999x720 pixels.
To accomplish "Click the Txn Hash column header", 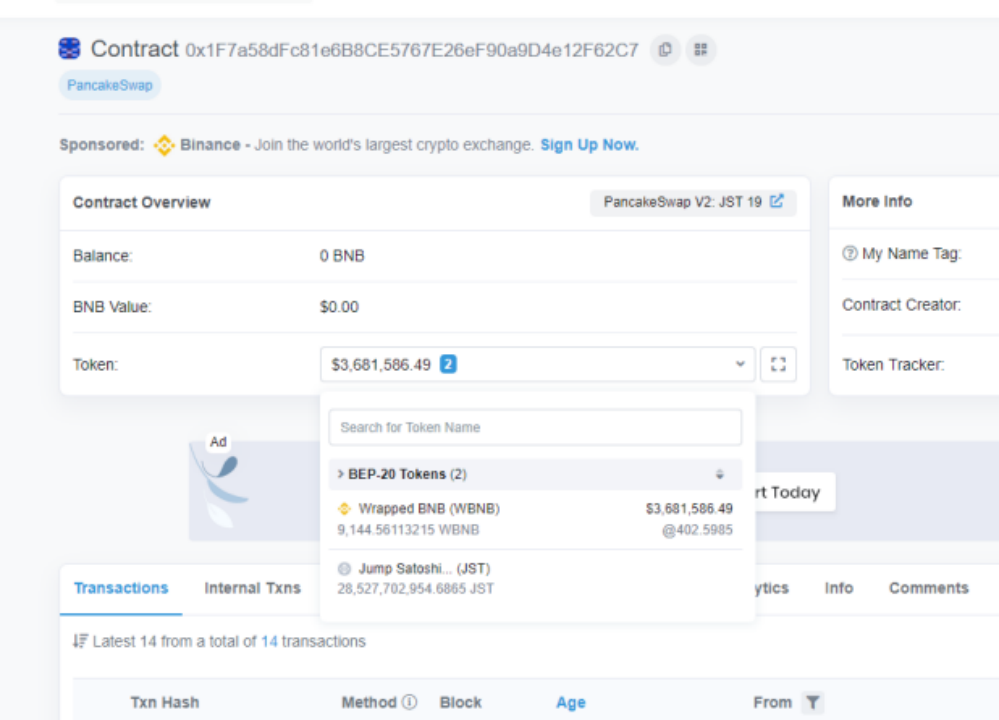I will pos(165,702).
